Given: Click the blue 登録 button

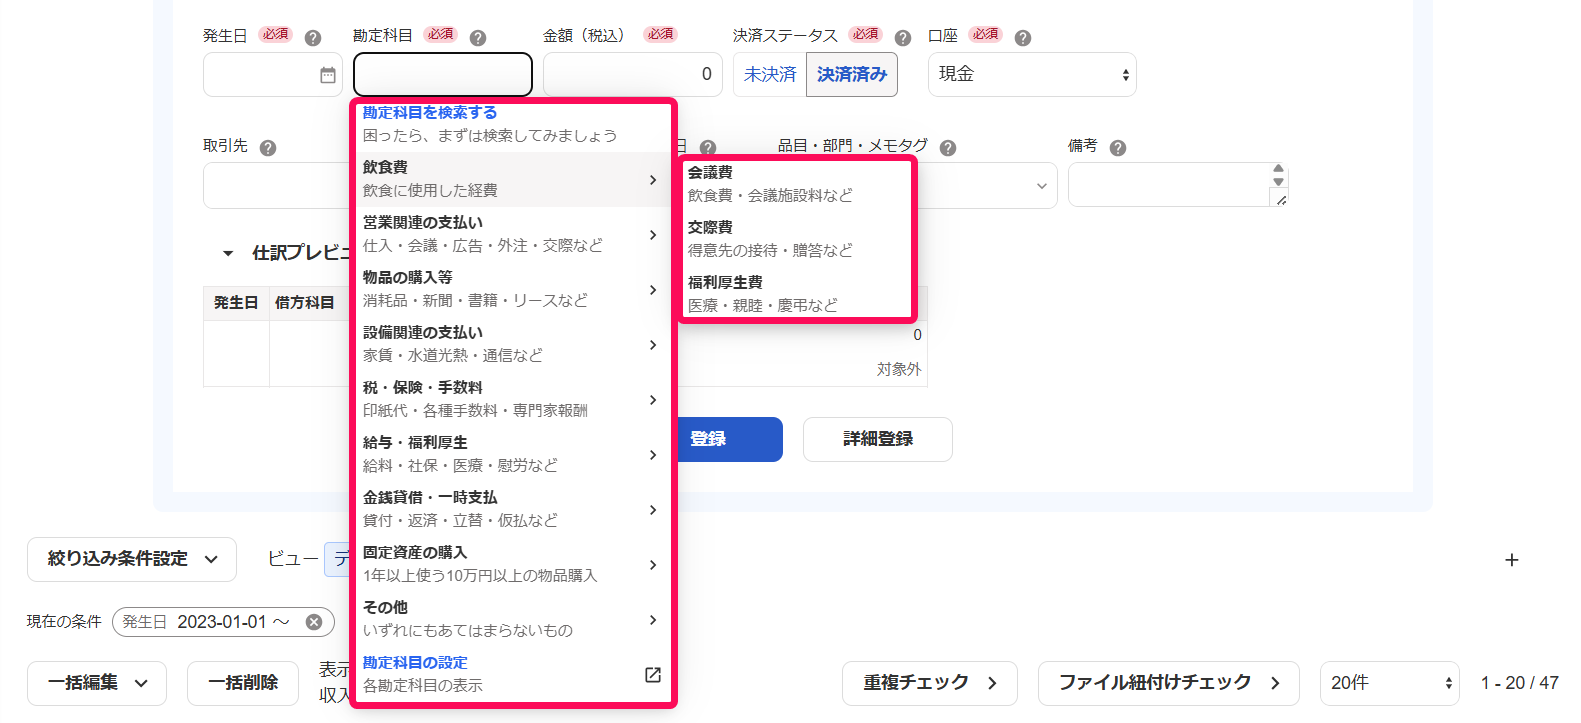Looking at the screenshot, I should click(729, 439).
